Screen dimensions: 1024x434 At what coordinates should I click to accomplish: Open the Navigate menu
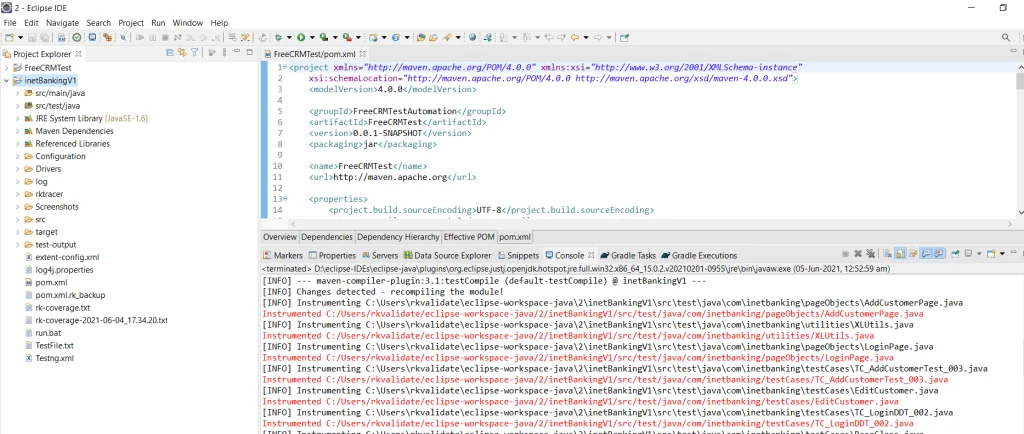point(62,22)
